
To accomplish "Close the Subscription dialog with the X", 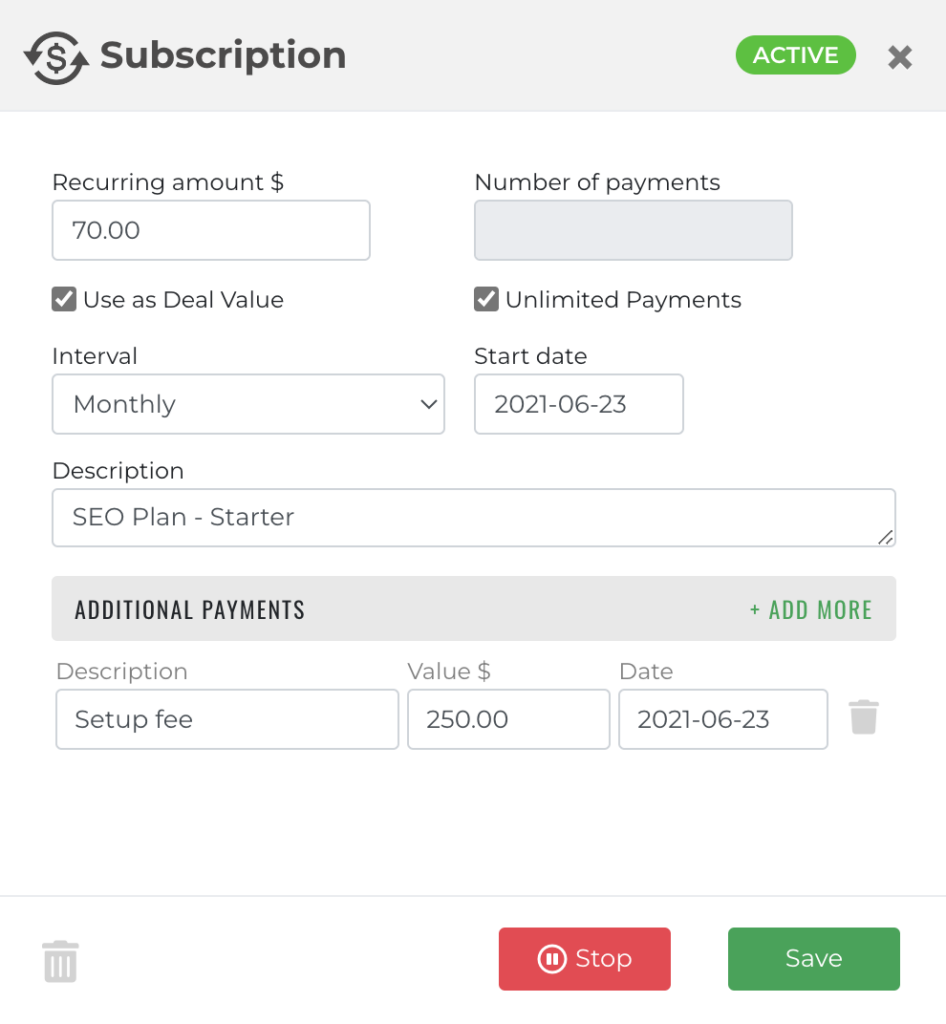I will coord(899,56).
